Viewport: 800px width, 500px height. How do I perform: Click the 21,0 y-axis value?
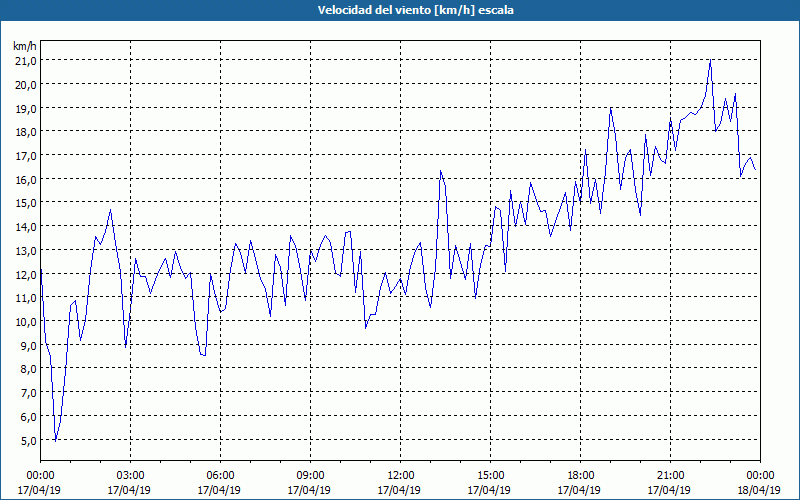[27, 61]
